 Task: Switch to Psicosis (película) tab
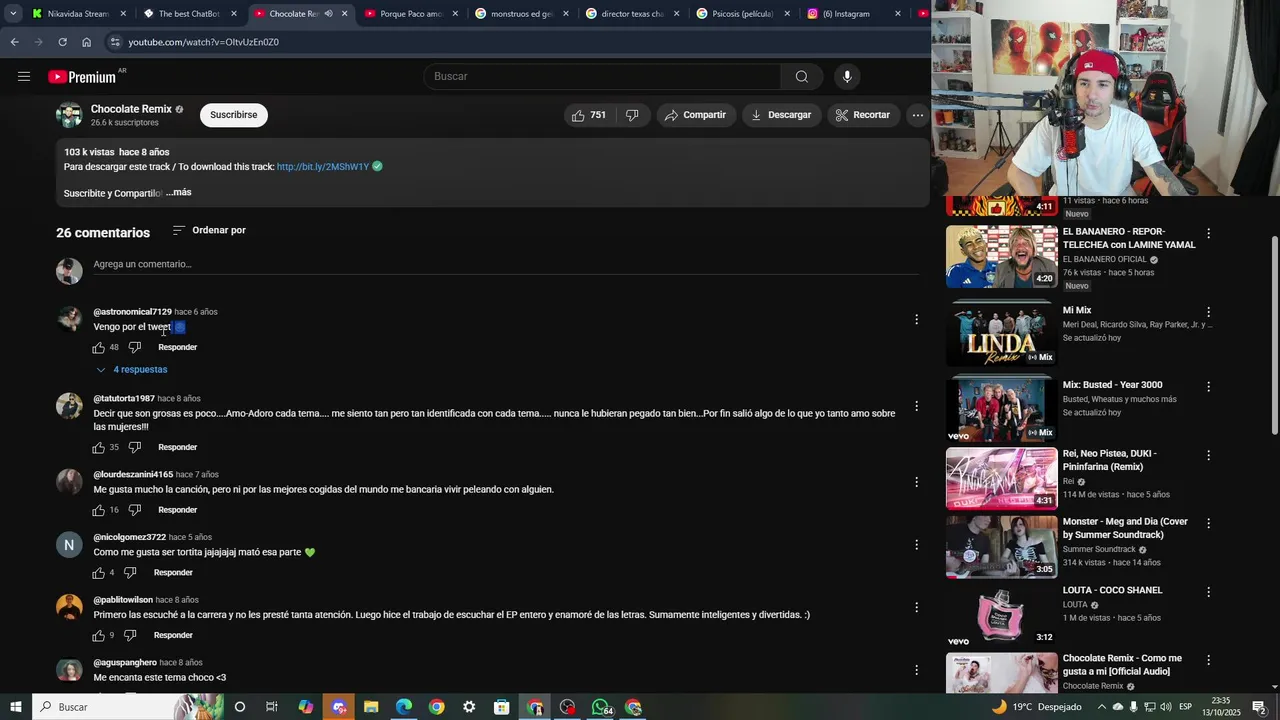743,14
